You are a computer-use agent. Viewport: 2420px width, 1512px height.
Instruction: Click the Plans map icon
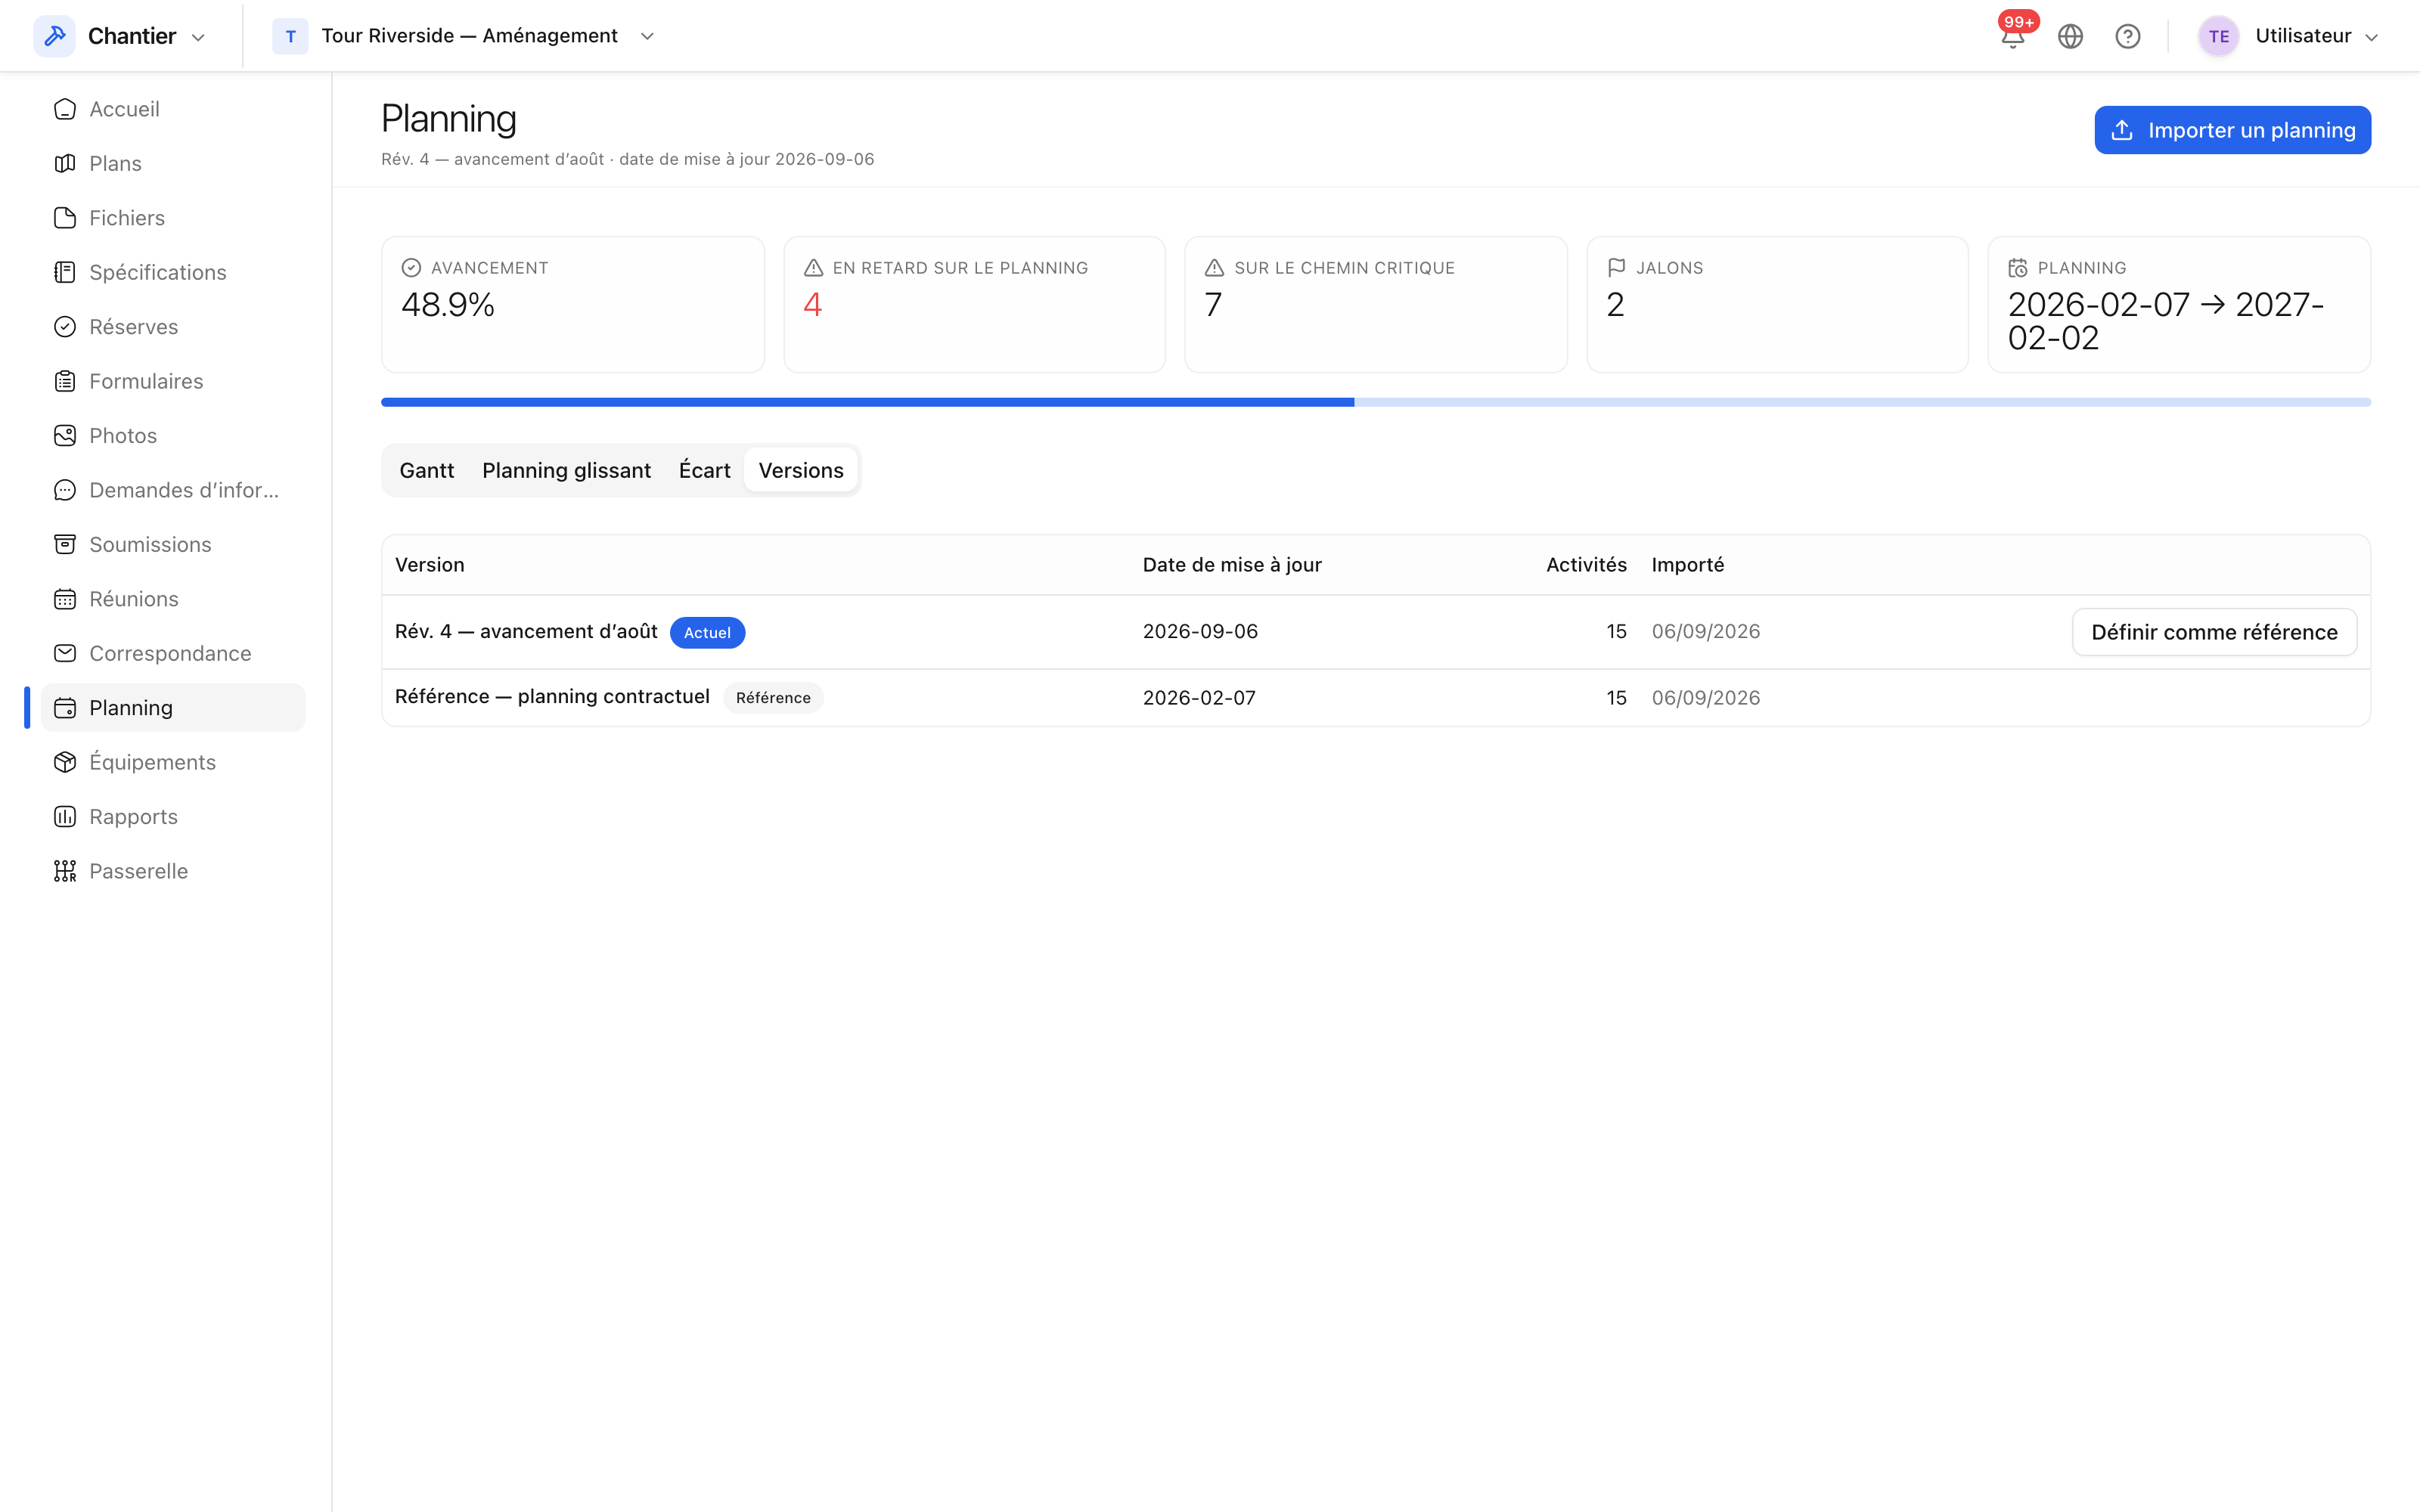pos(65,163)
